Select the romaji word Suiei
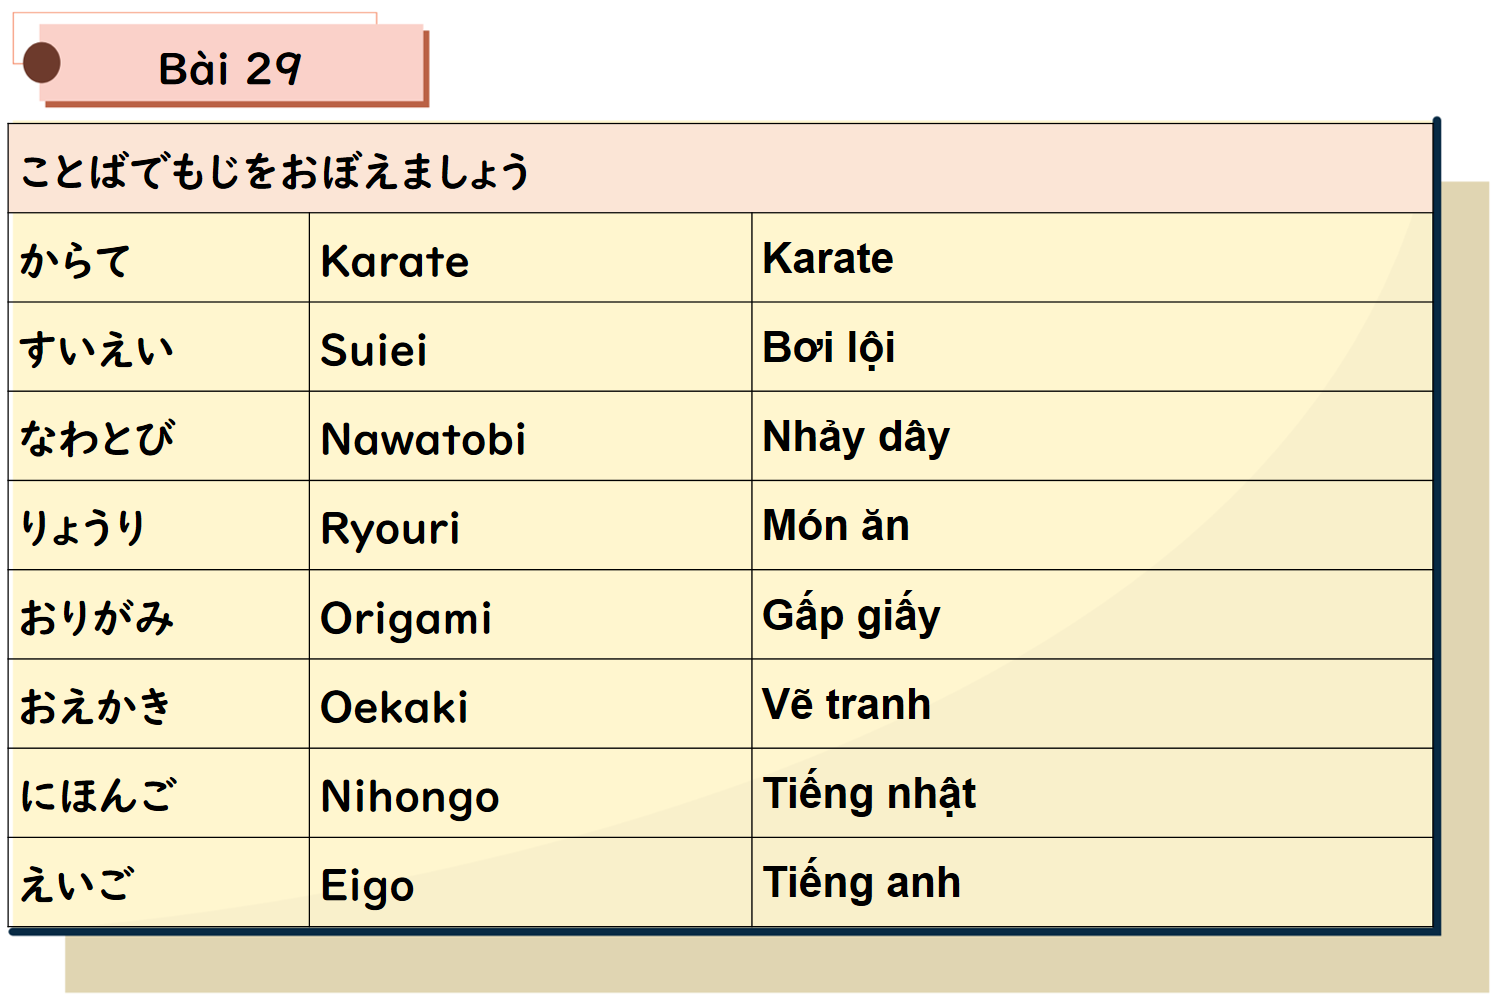1508x998 pixels. [374, 350]
